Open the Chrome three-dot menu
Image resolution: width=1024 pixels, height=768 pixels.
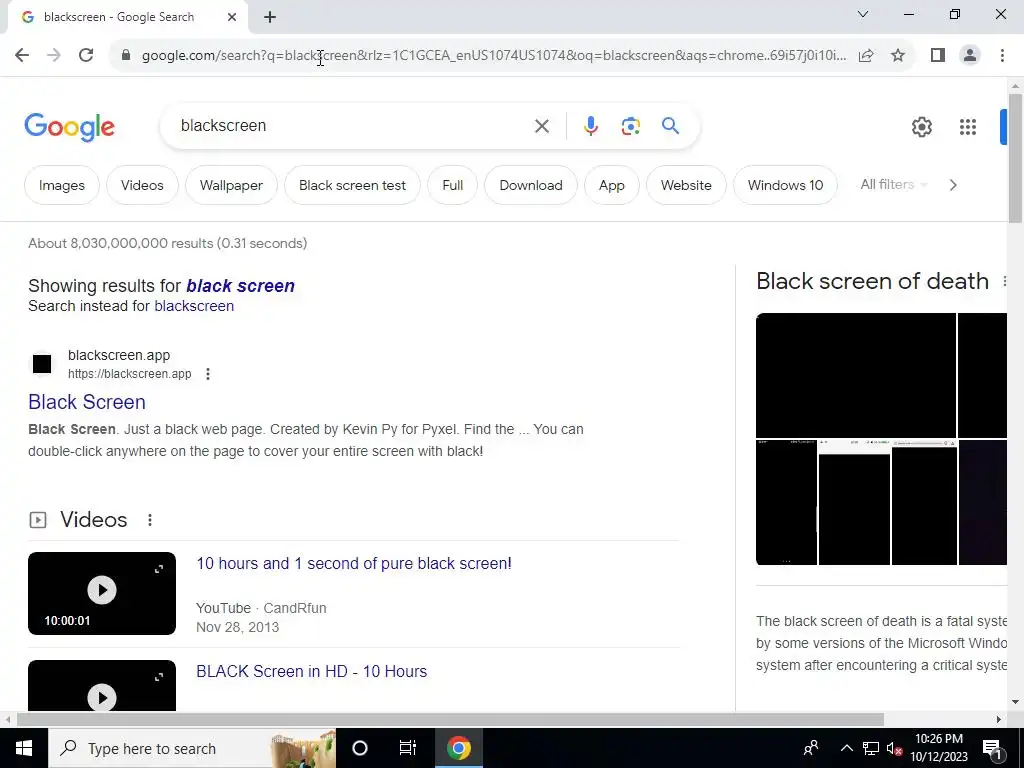pos(1002,55)
